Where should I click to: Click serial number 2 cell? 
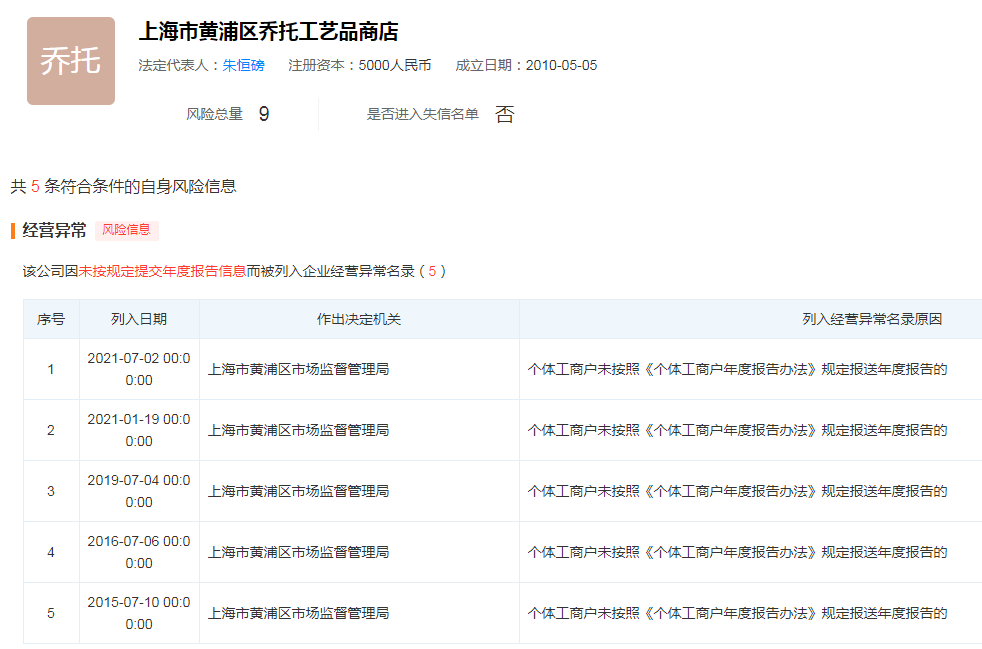coord(51,430)
